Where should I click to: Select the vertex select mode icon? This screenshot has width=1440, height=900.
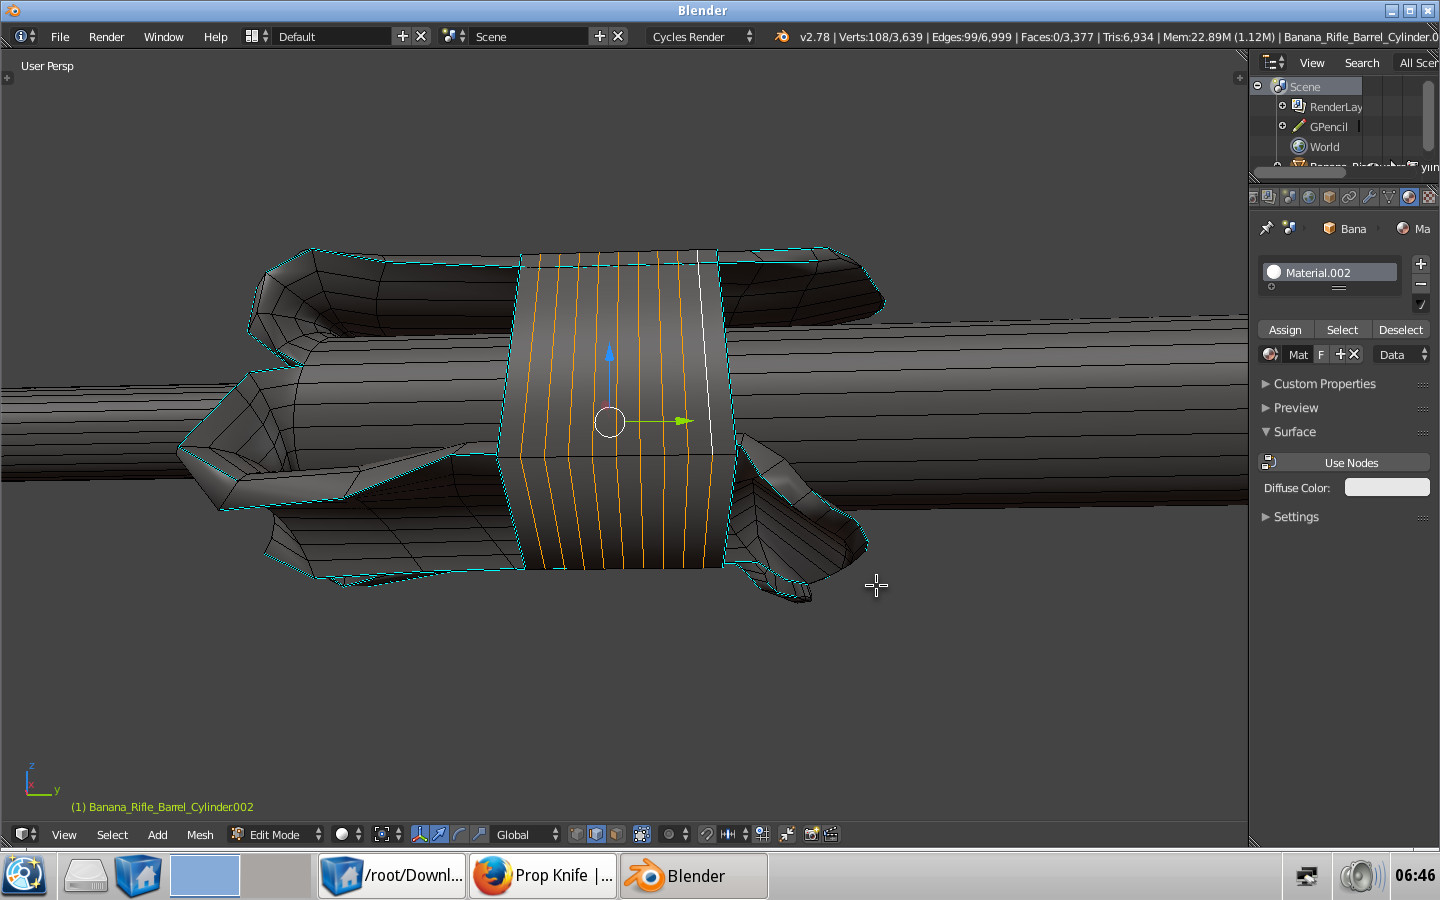577,835
